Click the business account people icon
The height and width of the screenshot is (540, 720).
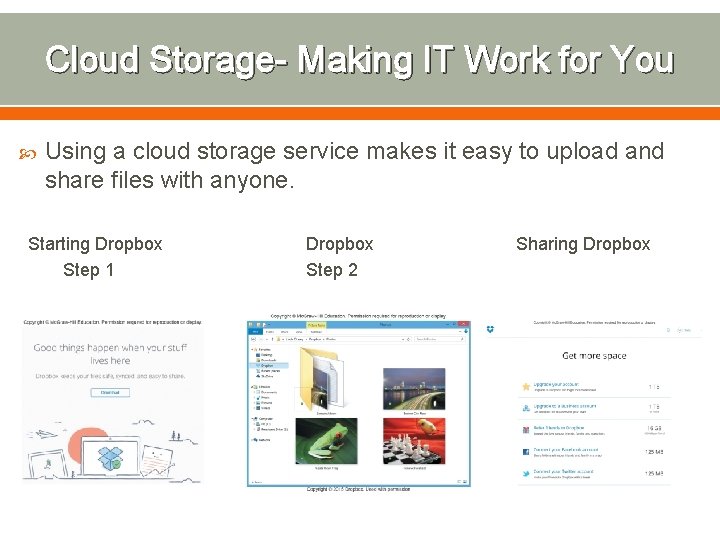[x=526, y=408]
